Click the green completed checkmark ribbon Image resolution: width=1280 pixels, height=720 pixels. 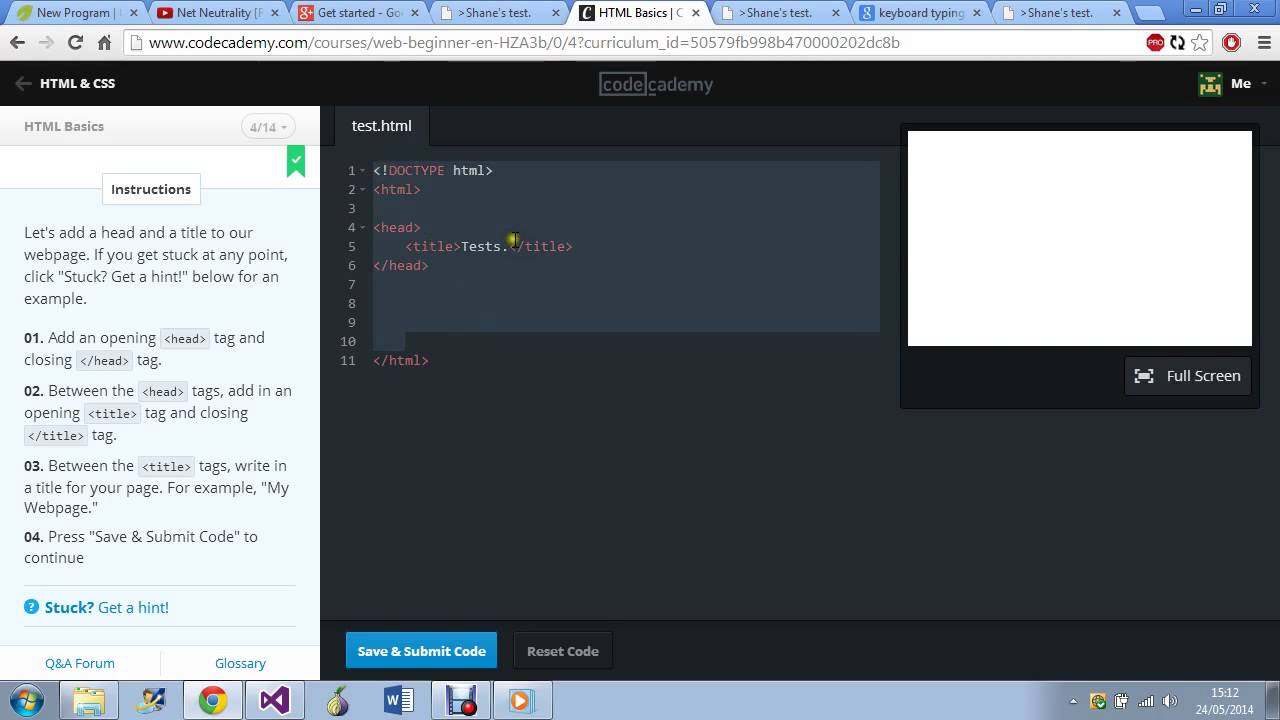point(296,161)
